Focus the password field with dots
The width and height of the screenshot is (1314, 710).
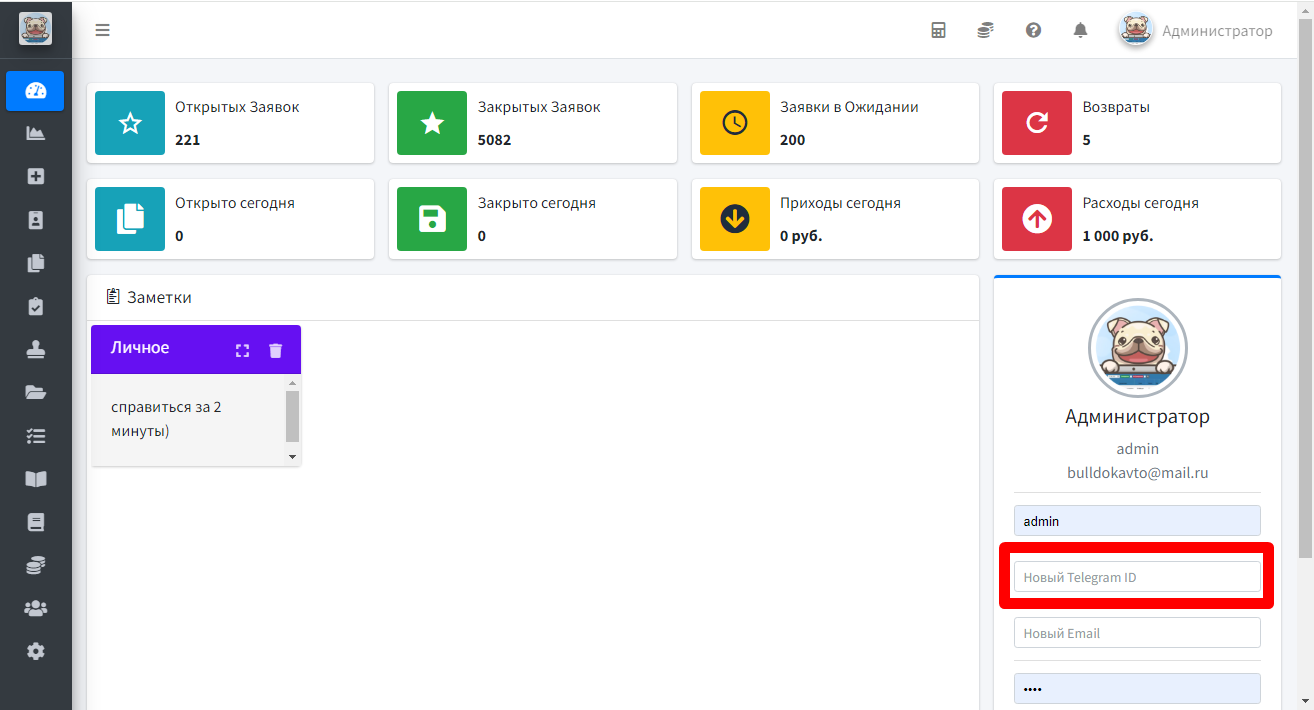[x=1137, y=689]
